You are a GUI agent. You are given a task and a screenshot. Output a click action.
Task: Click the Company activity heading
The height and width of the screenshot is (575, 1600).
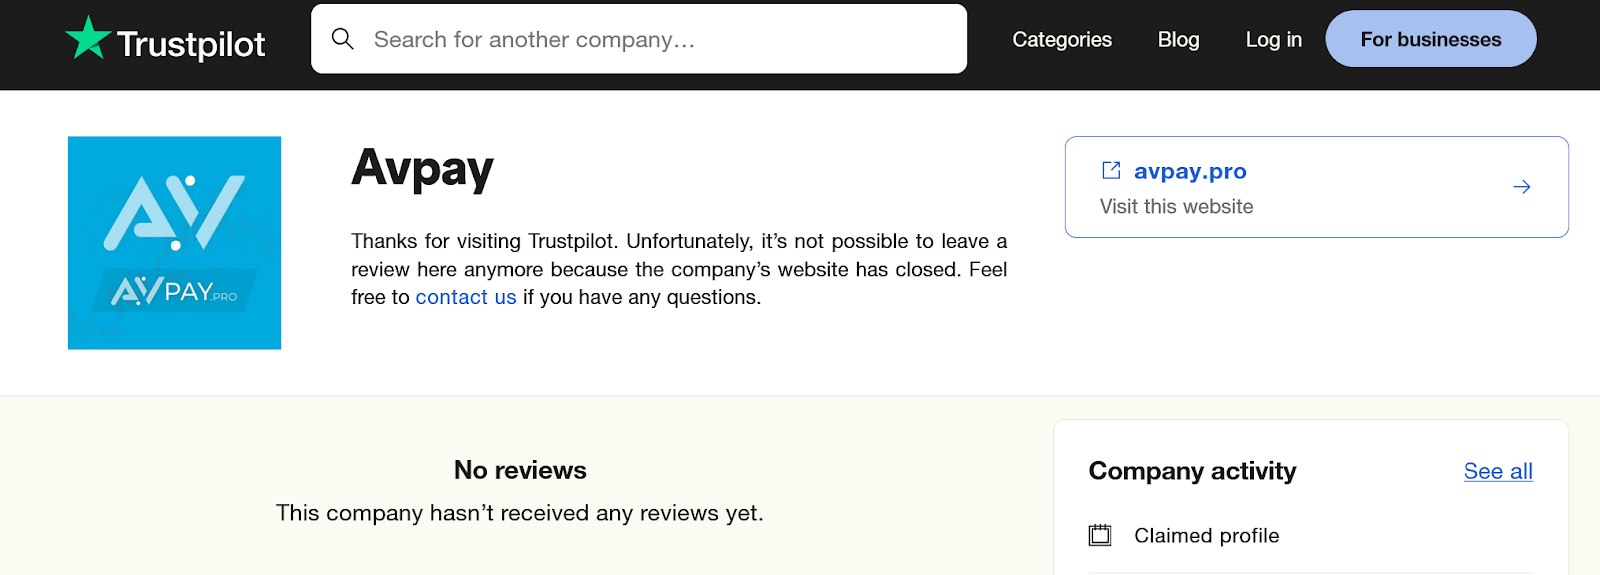1192,471
